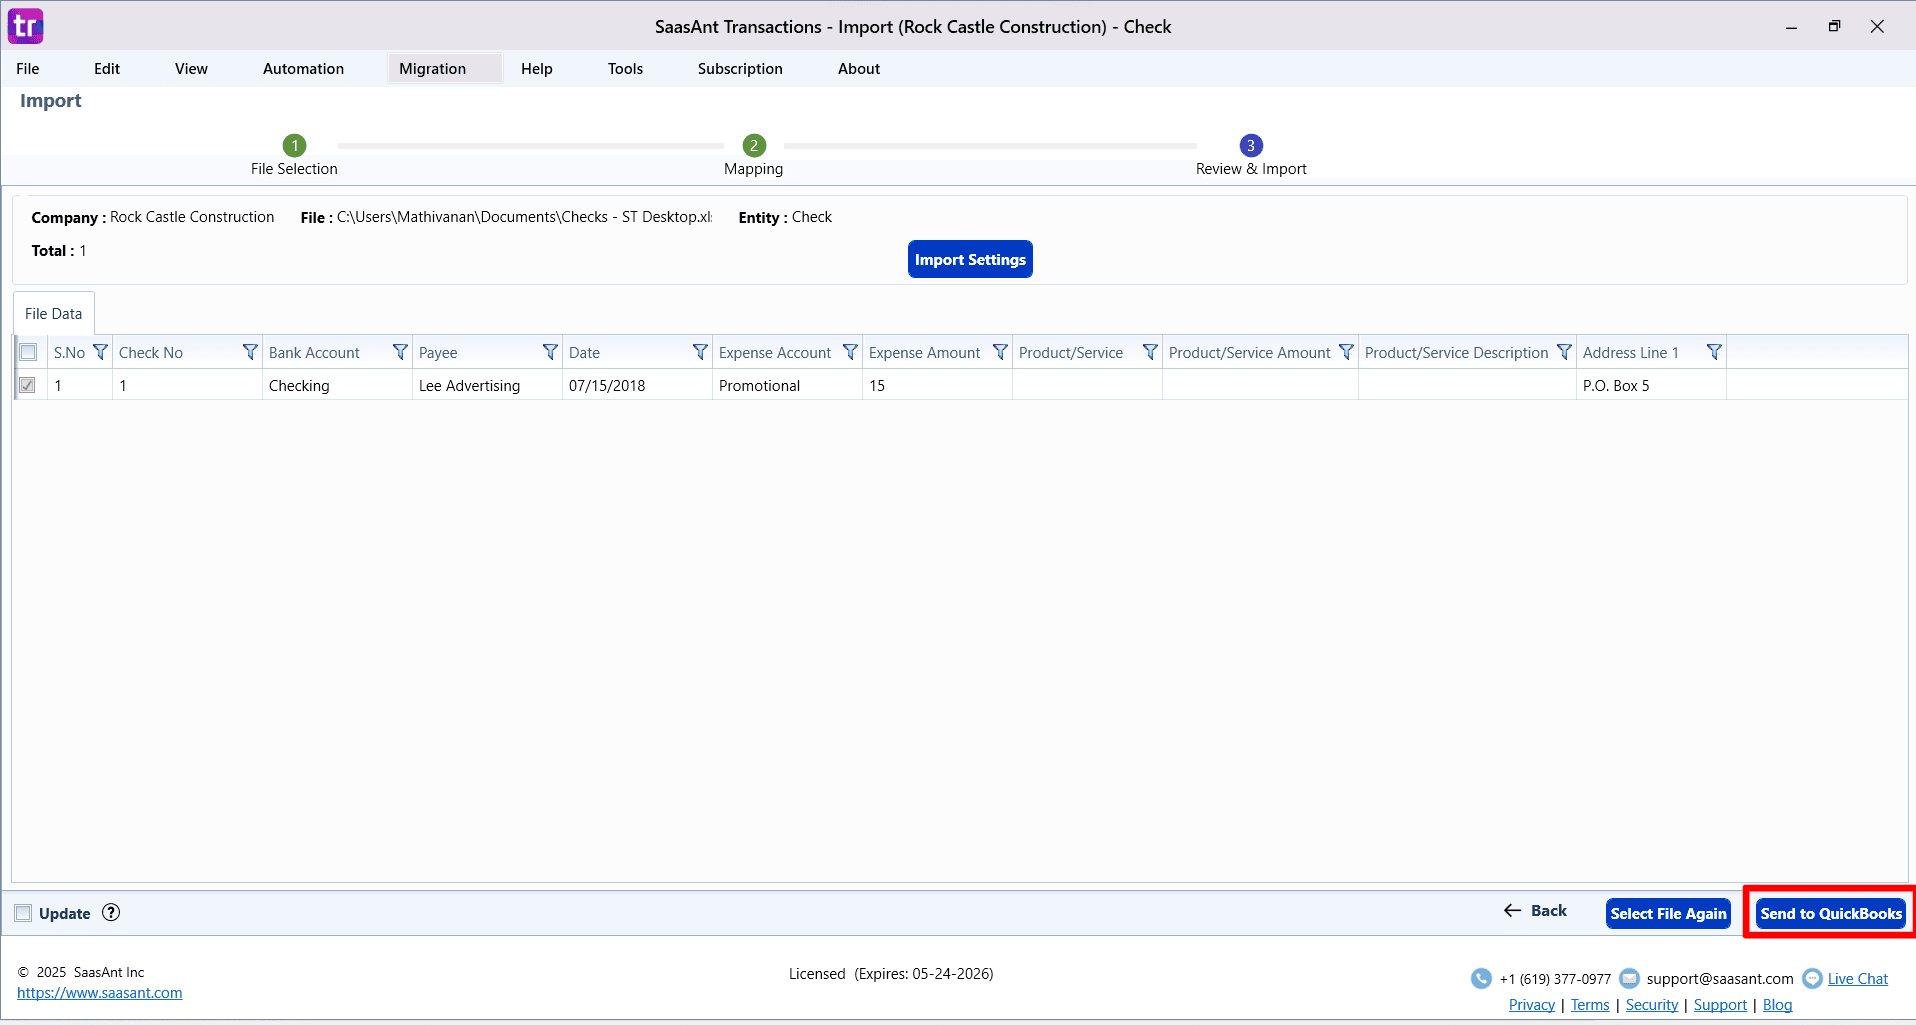Viewport: 1916px width, 1025px height.
Task: Open the Automation menu
Action: point(303,69)
